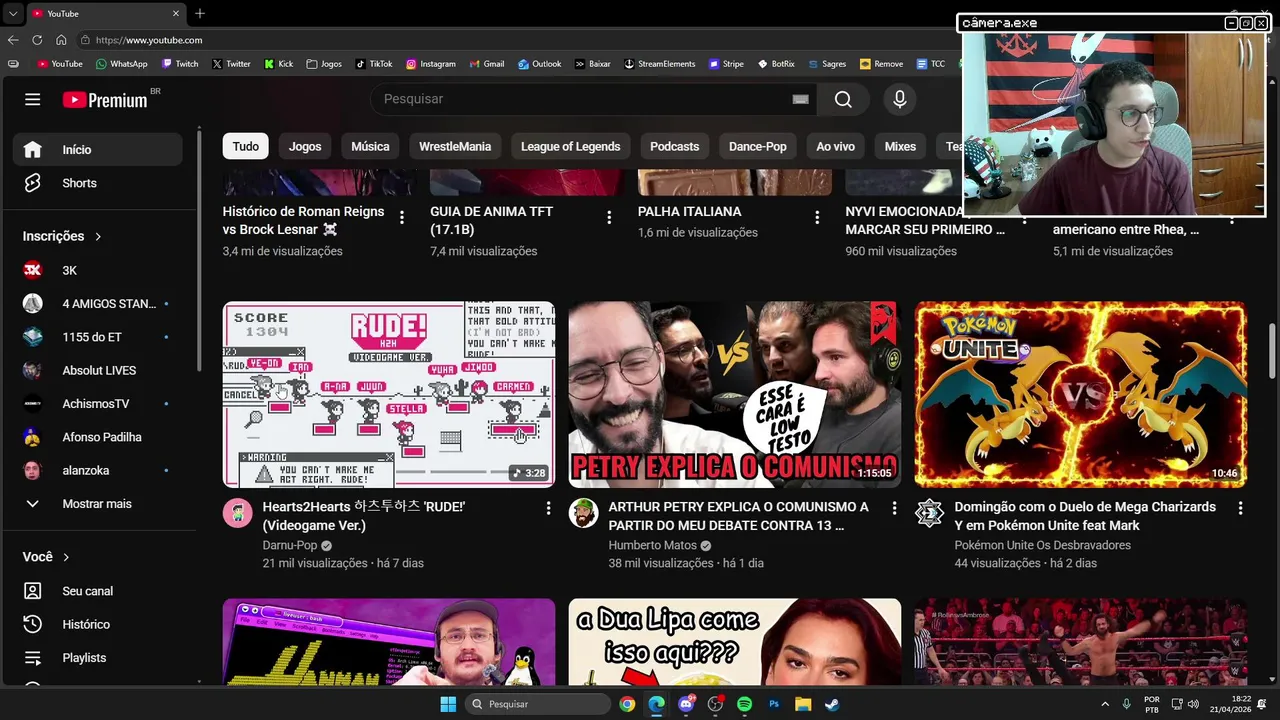The width and height of the screenshot is (1280, 720).
Task: Open options menu for Hearts2Hearts RUDE! video
Action: tap(548, 509)
